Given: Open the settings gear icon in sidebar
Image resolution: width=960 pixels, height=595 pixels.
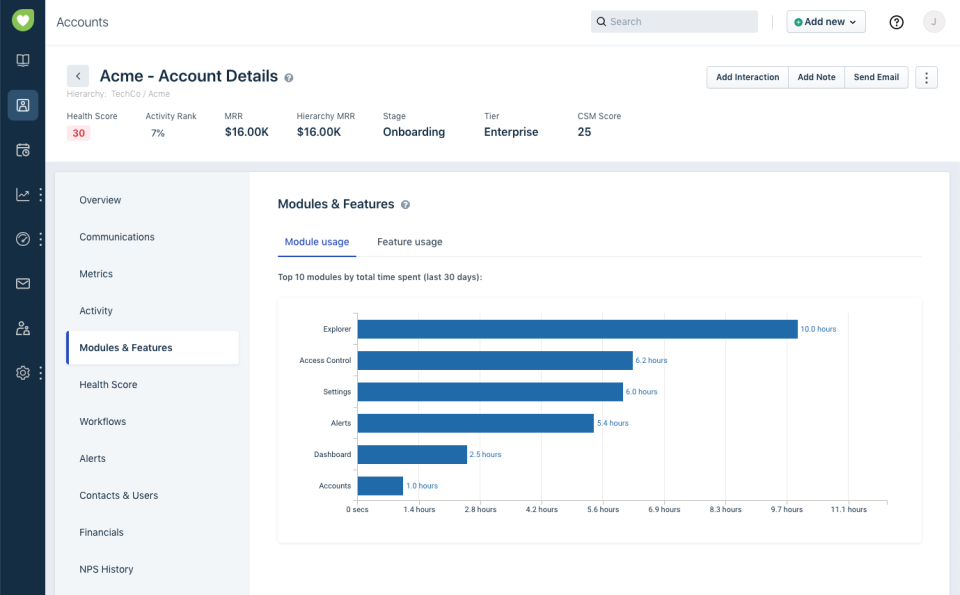Looking at the screenshot, I should point(22,372).
